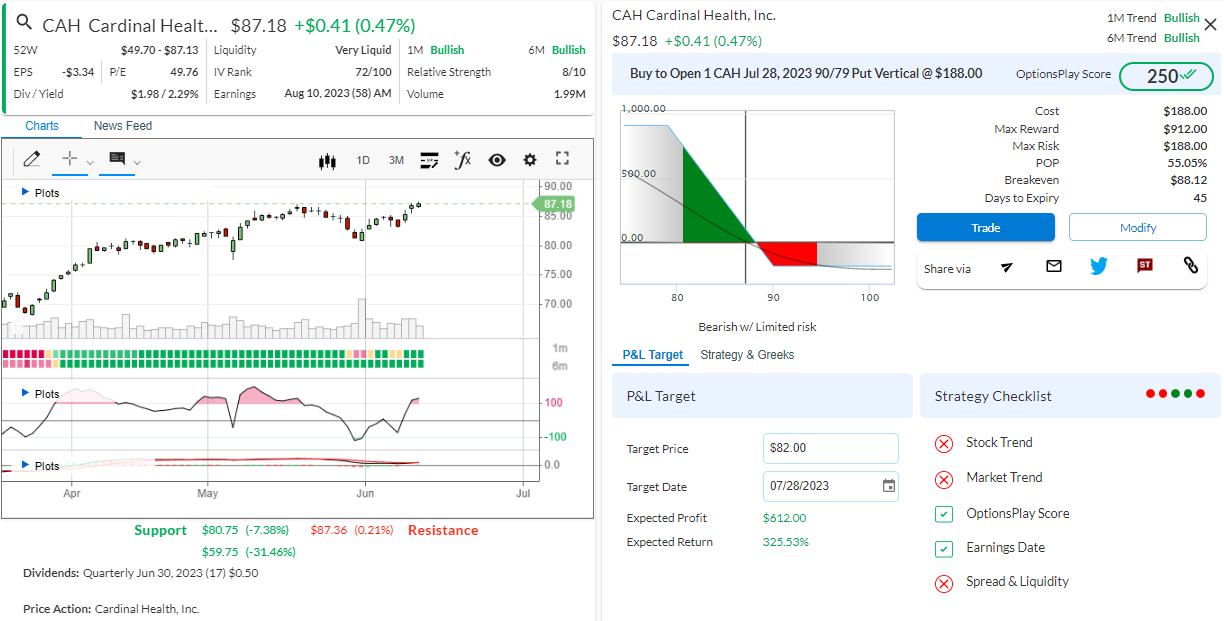Toggle chart visibility eye icon

(x=497, y=160)
